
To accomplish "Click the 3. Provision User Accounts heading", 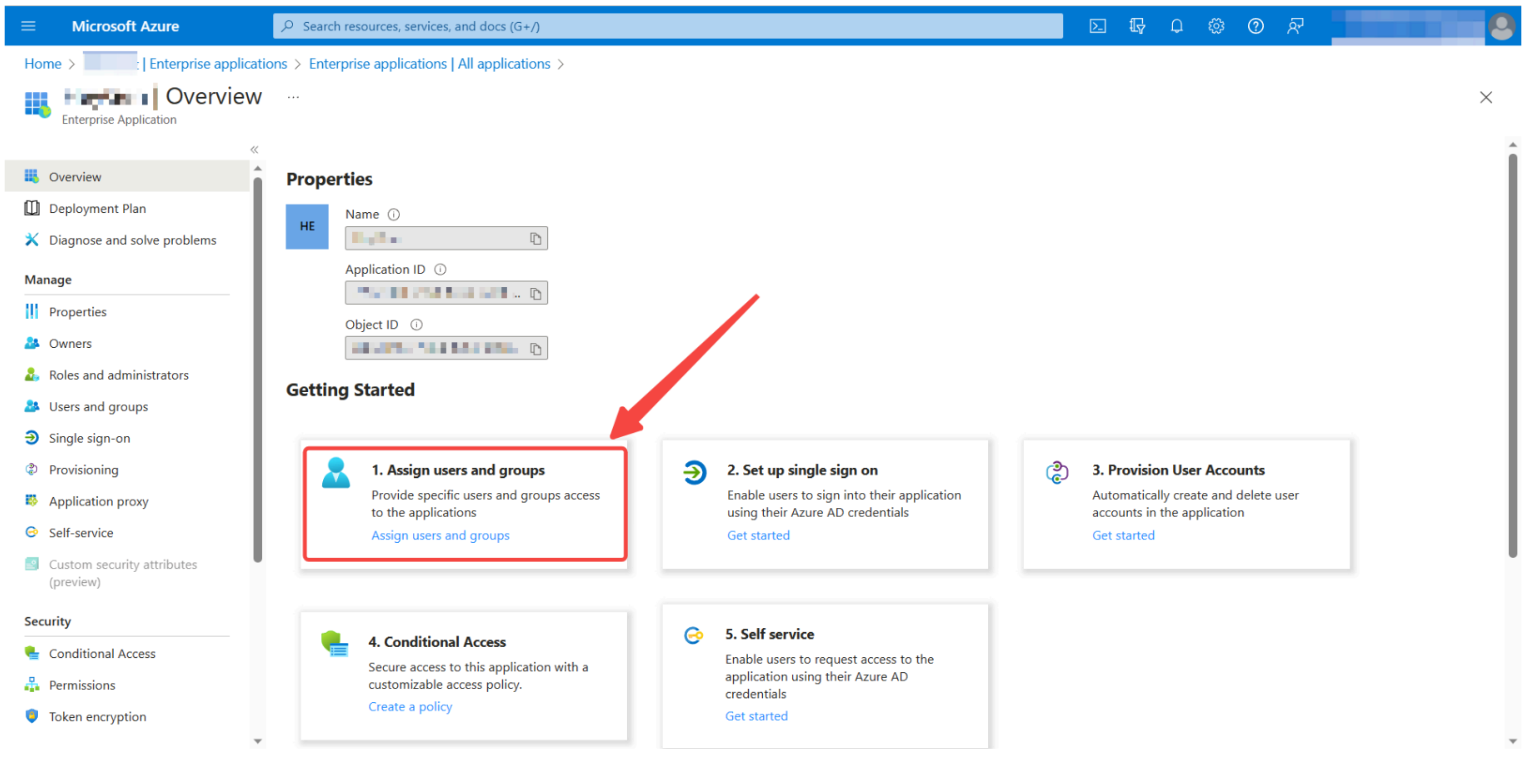I will (1178, 470).
